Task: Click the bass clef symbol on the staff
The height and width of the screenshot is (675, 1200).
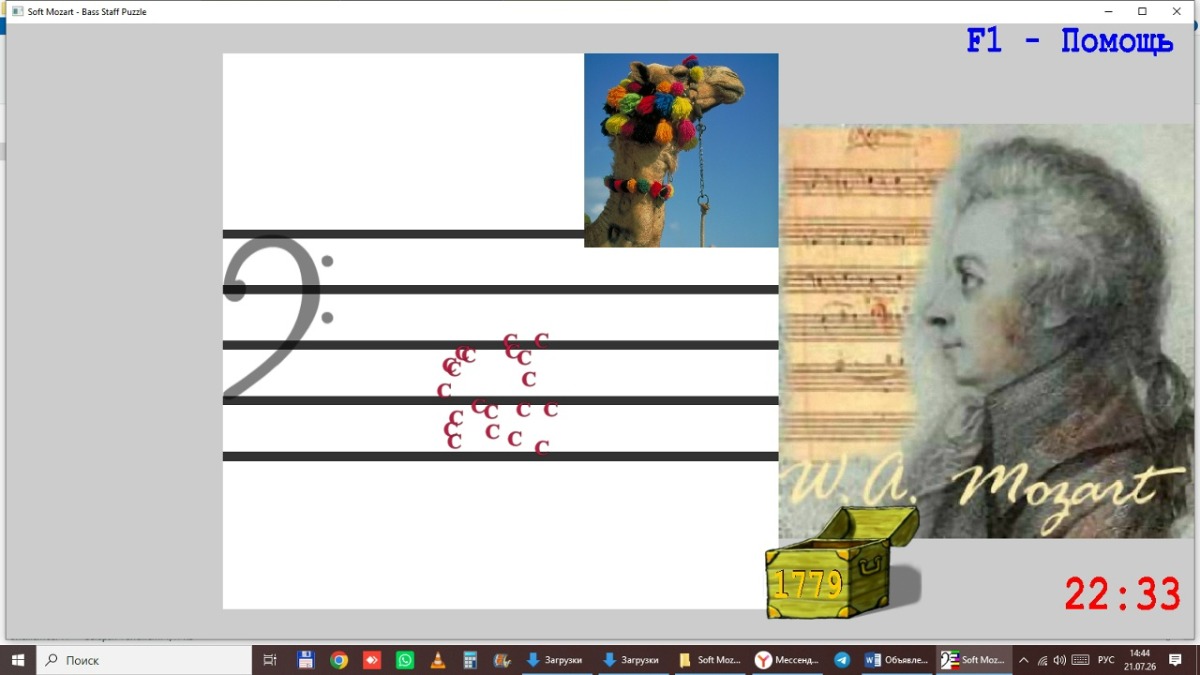Action: (x=277, y=317)
